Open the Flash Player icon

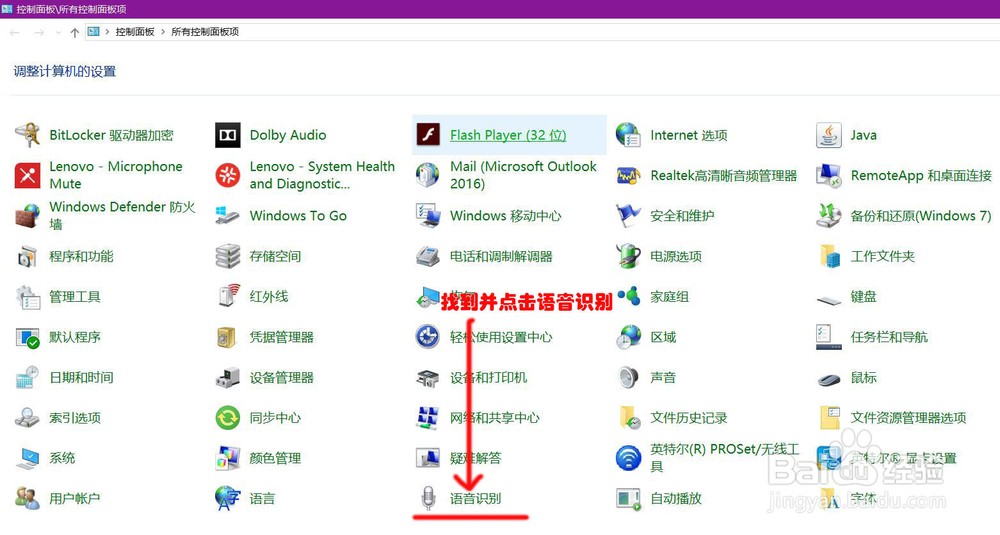pyautogui.click(x=428, y=135)
